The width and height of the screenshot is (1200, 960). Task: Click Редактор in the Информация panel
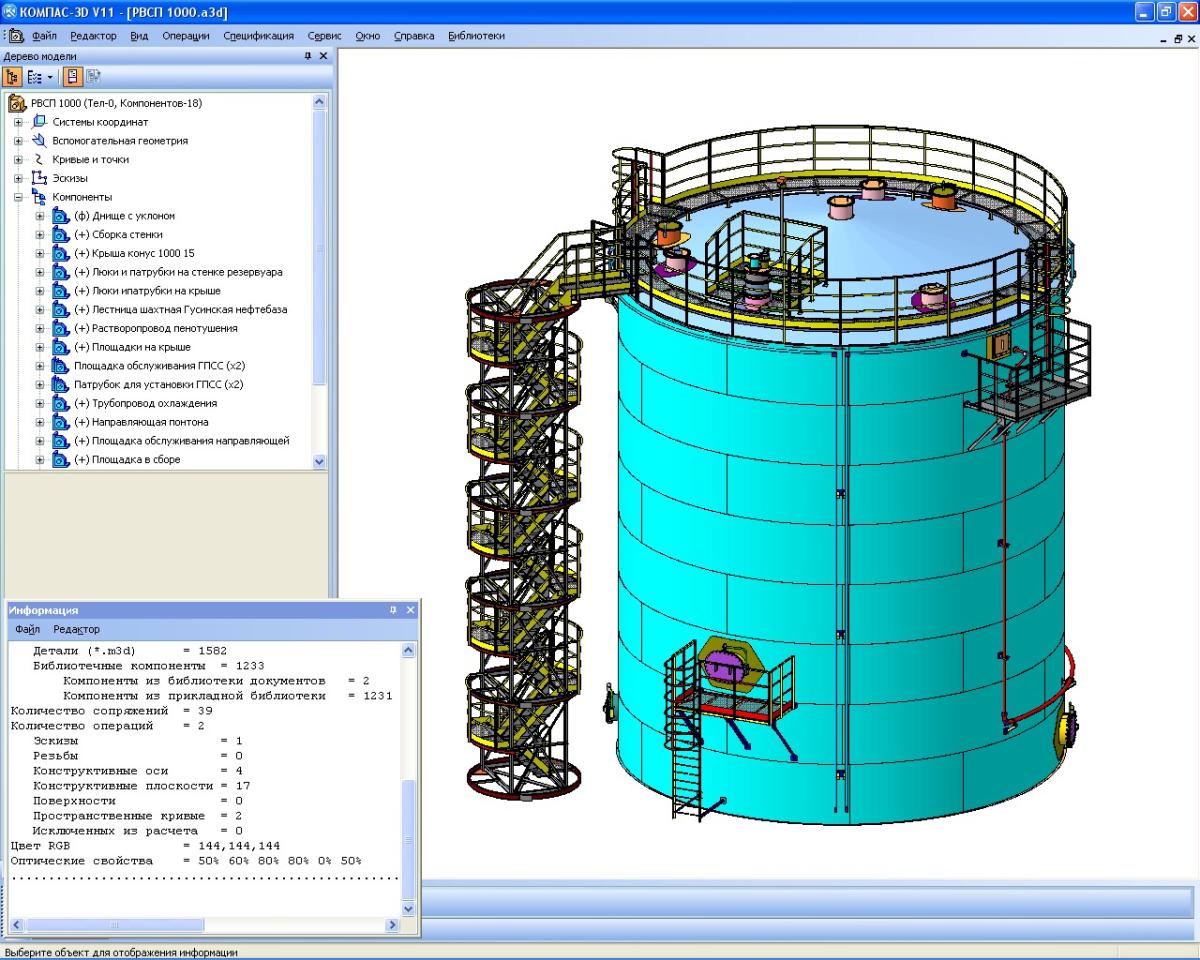77,629
